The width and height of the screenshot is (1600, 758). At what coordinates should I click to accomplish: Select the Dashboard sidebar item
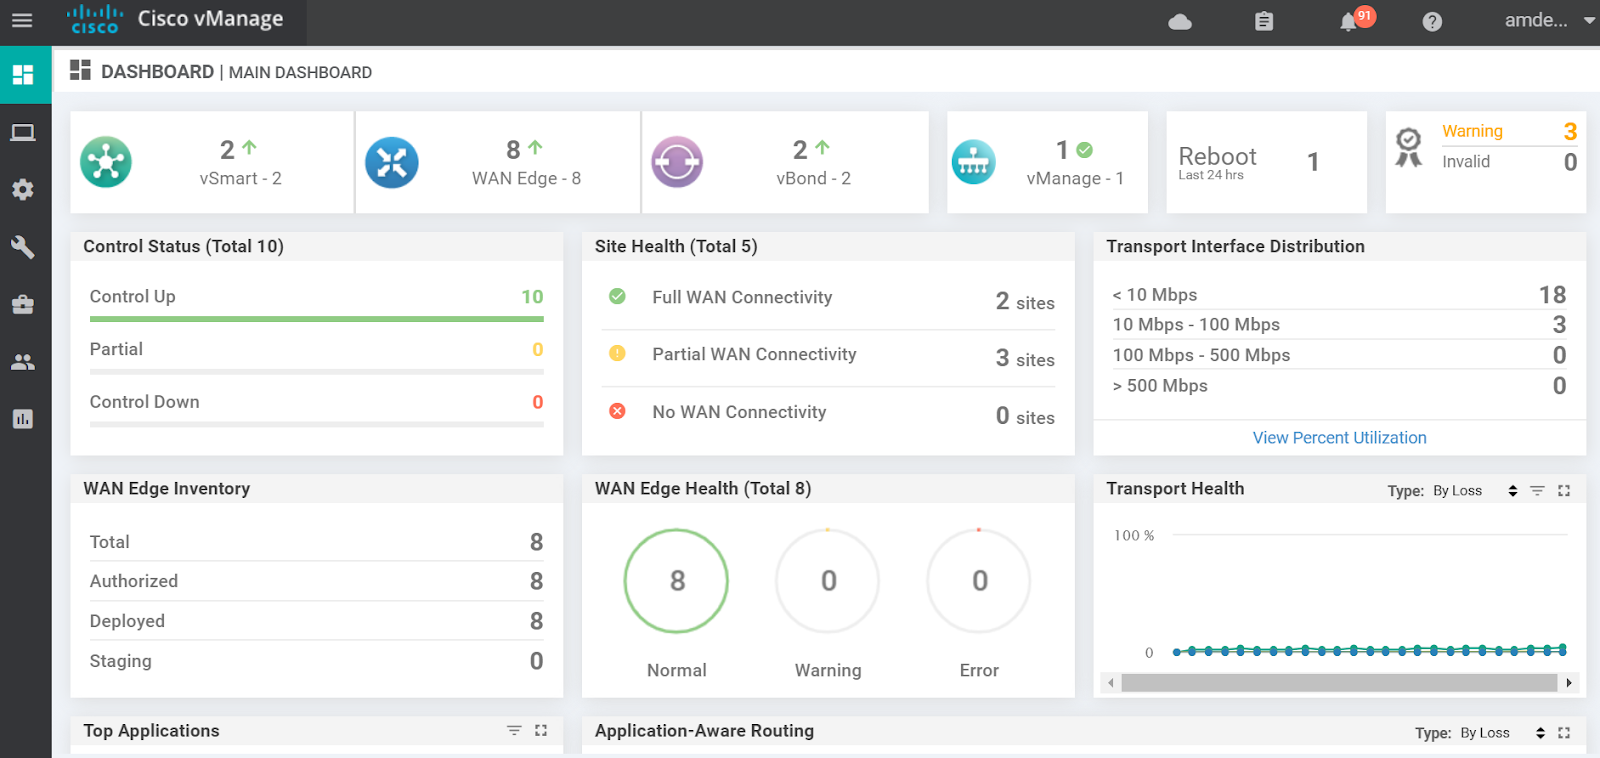(x=23, y=75)
